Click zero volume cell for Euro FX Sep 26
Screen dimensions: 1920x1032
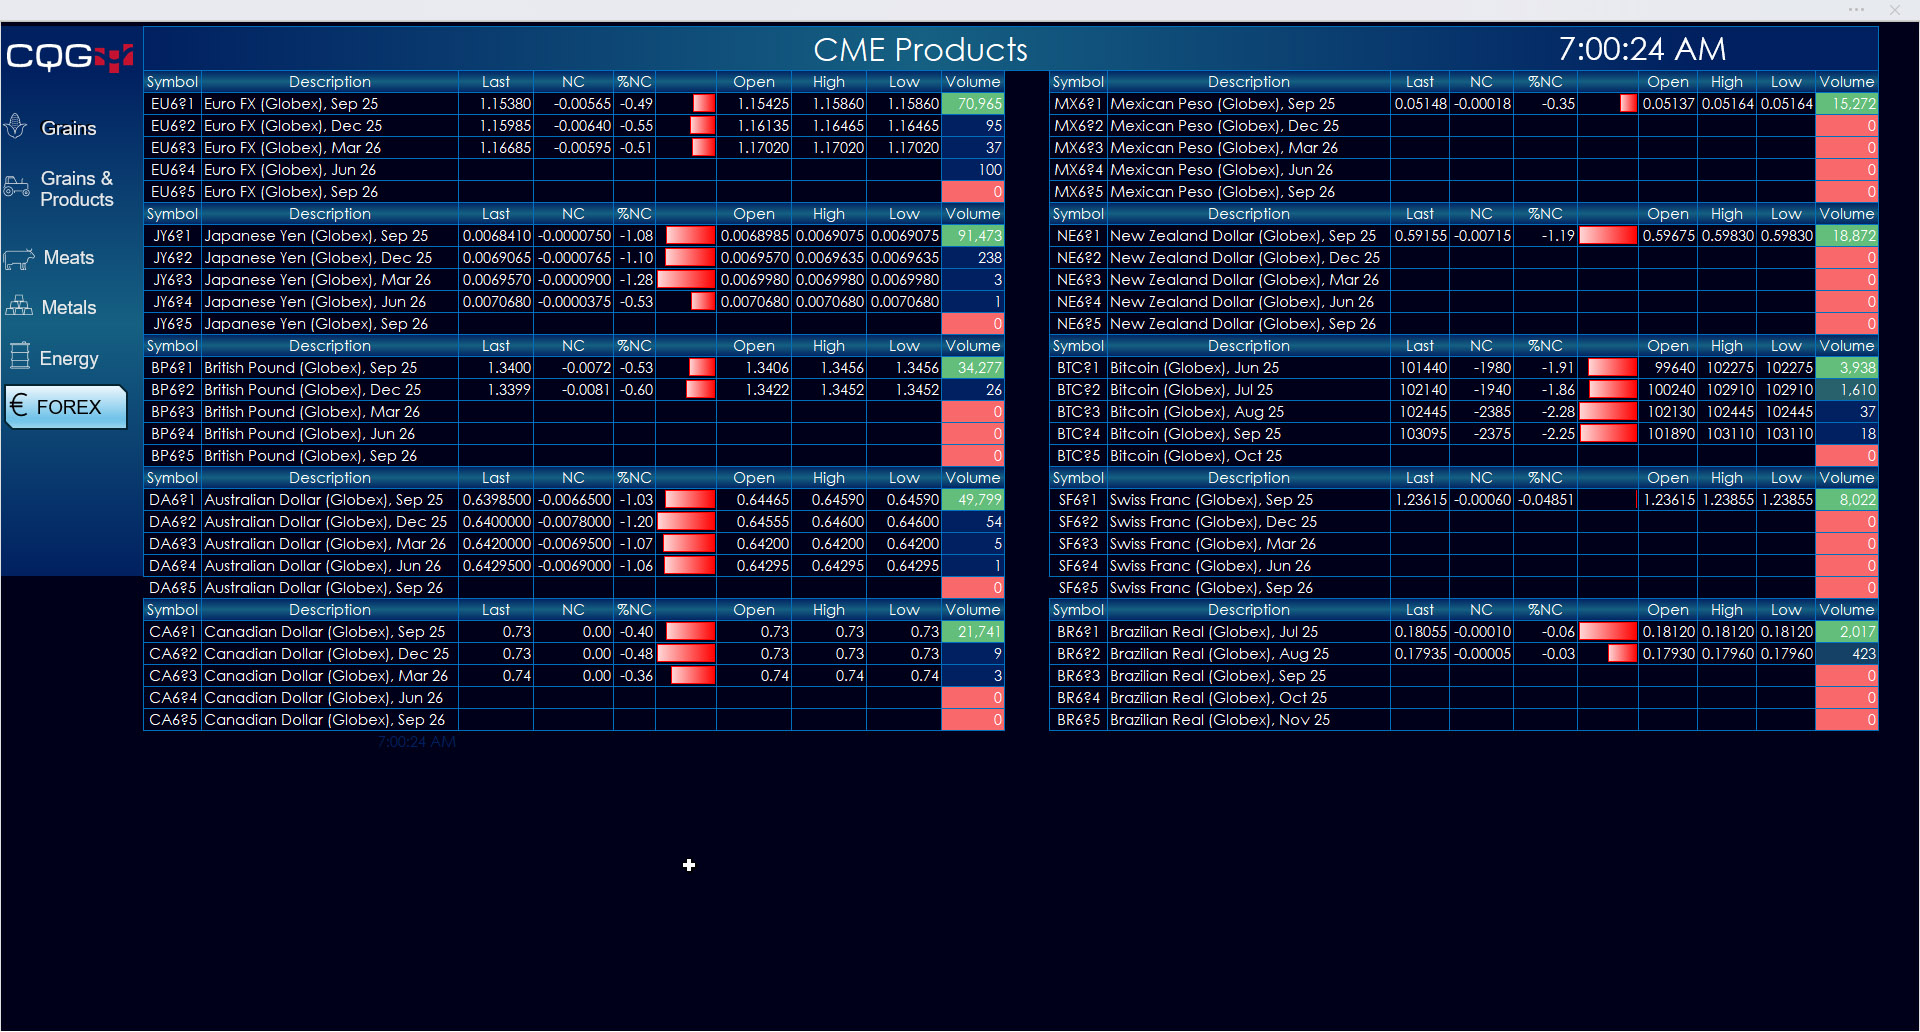coord(973,192)
